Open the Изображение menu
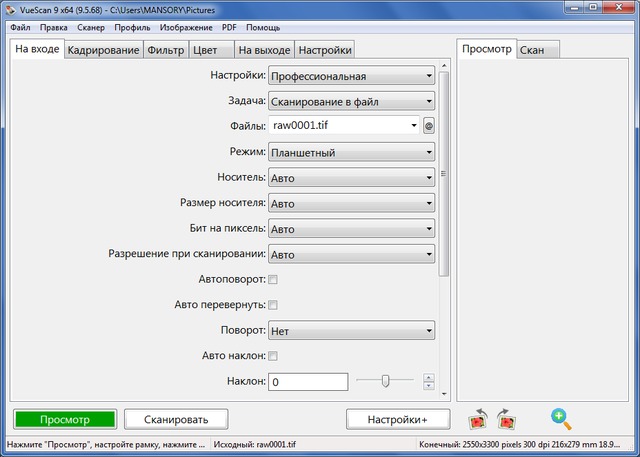This screenshot has width=640, height=457. point(186,28)
